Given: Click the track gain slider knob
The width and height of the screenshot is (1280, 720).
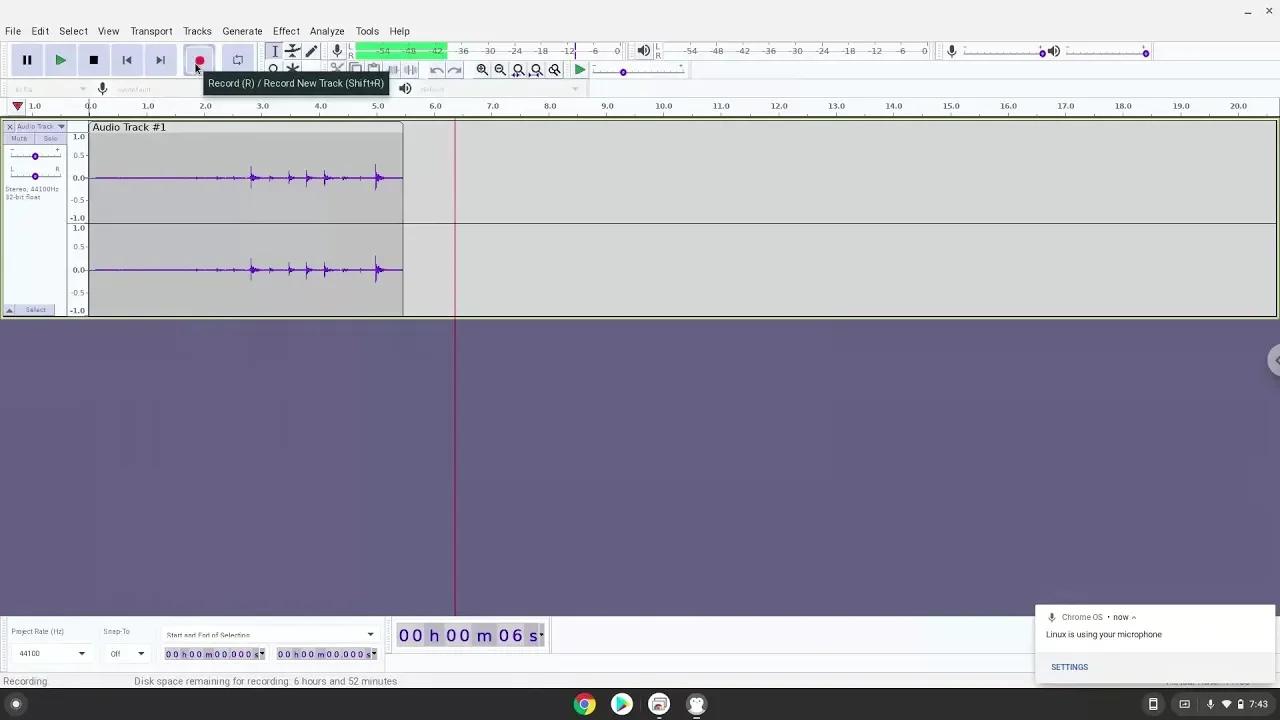Looking at the screenshot, I should 35,156.
